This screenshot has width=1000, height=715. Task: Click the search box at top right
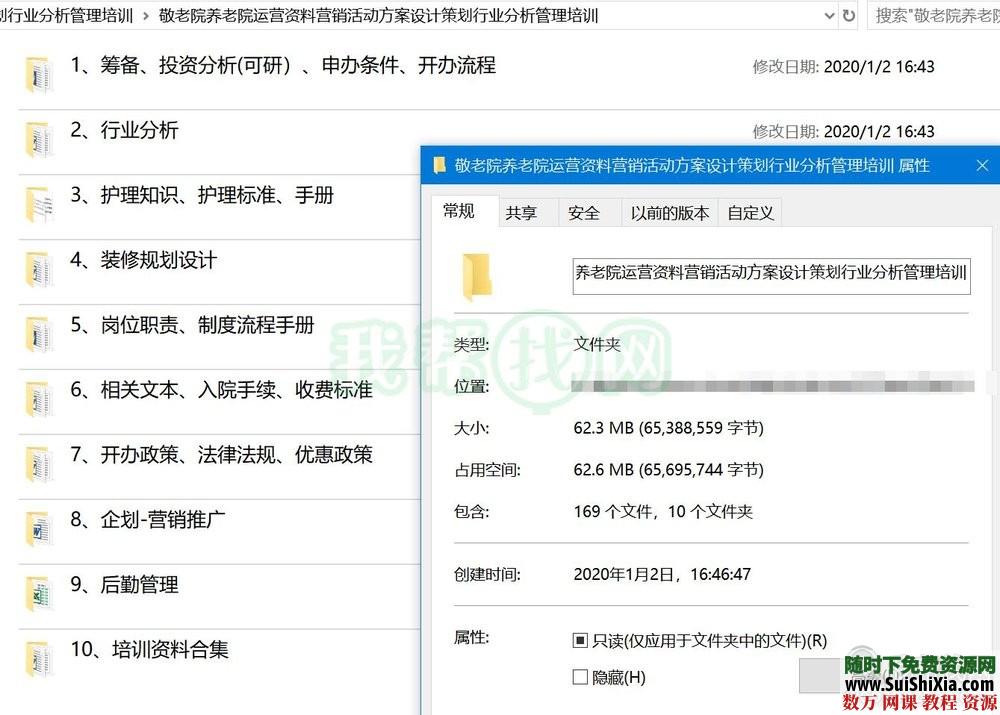935,16
